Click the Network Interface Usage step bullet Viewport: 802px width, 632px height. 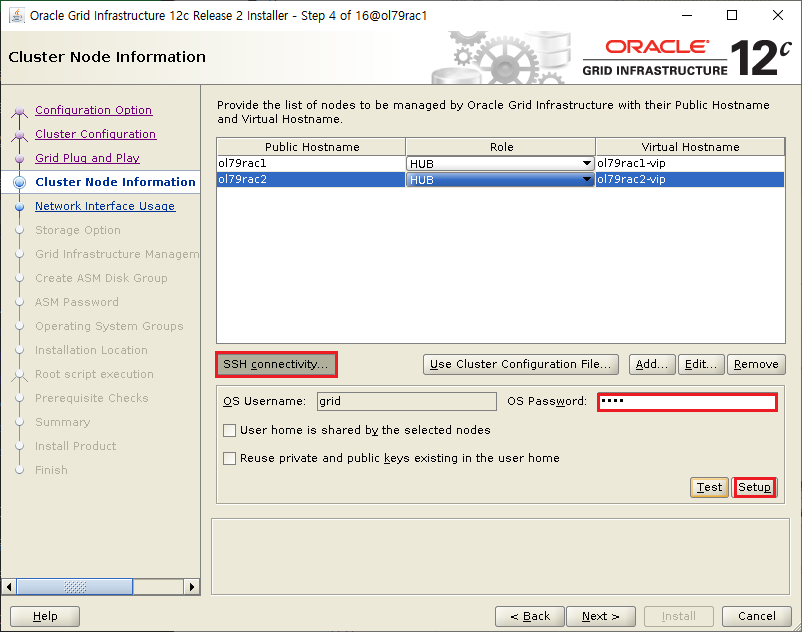[x=19, y=207]
